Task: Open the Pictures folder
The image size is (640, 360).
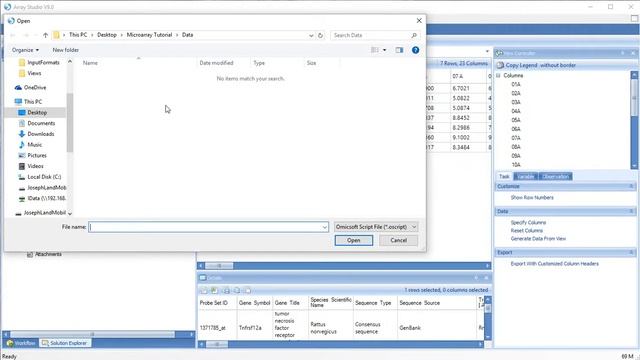Action: [x=33, y=155]
